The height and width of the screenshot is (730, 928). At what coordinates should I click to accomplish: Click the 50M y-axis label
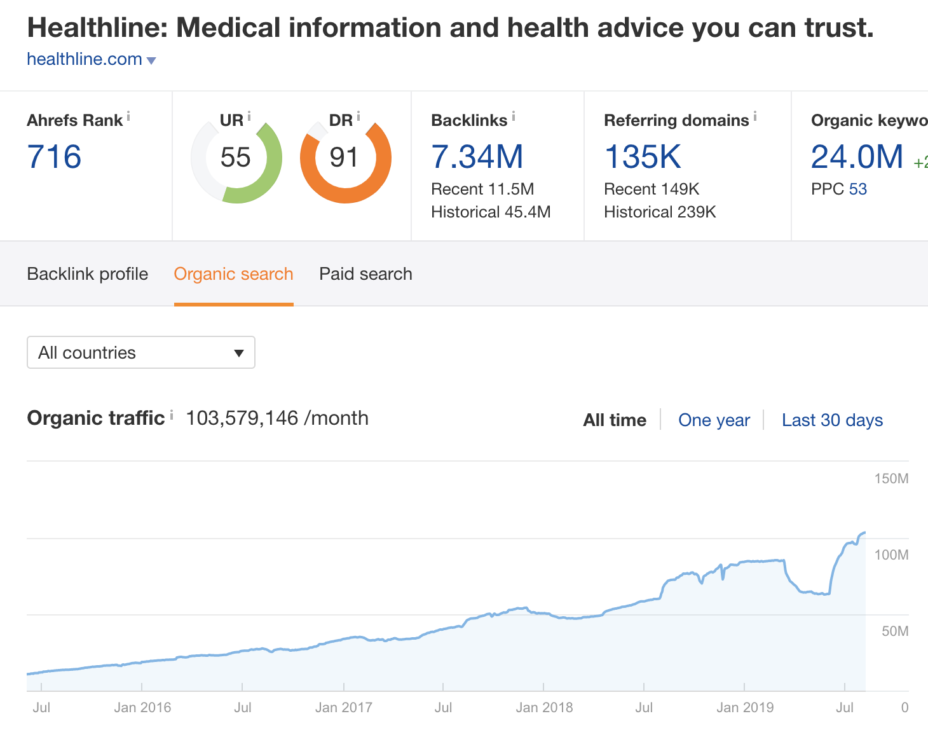tap(895, 631)
